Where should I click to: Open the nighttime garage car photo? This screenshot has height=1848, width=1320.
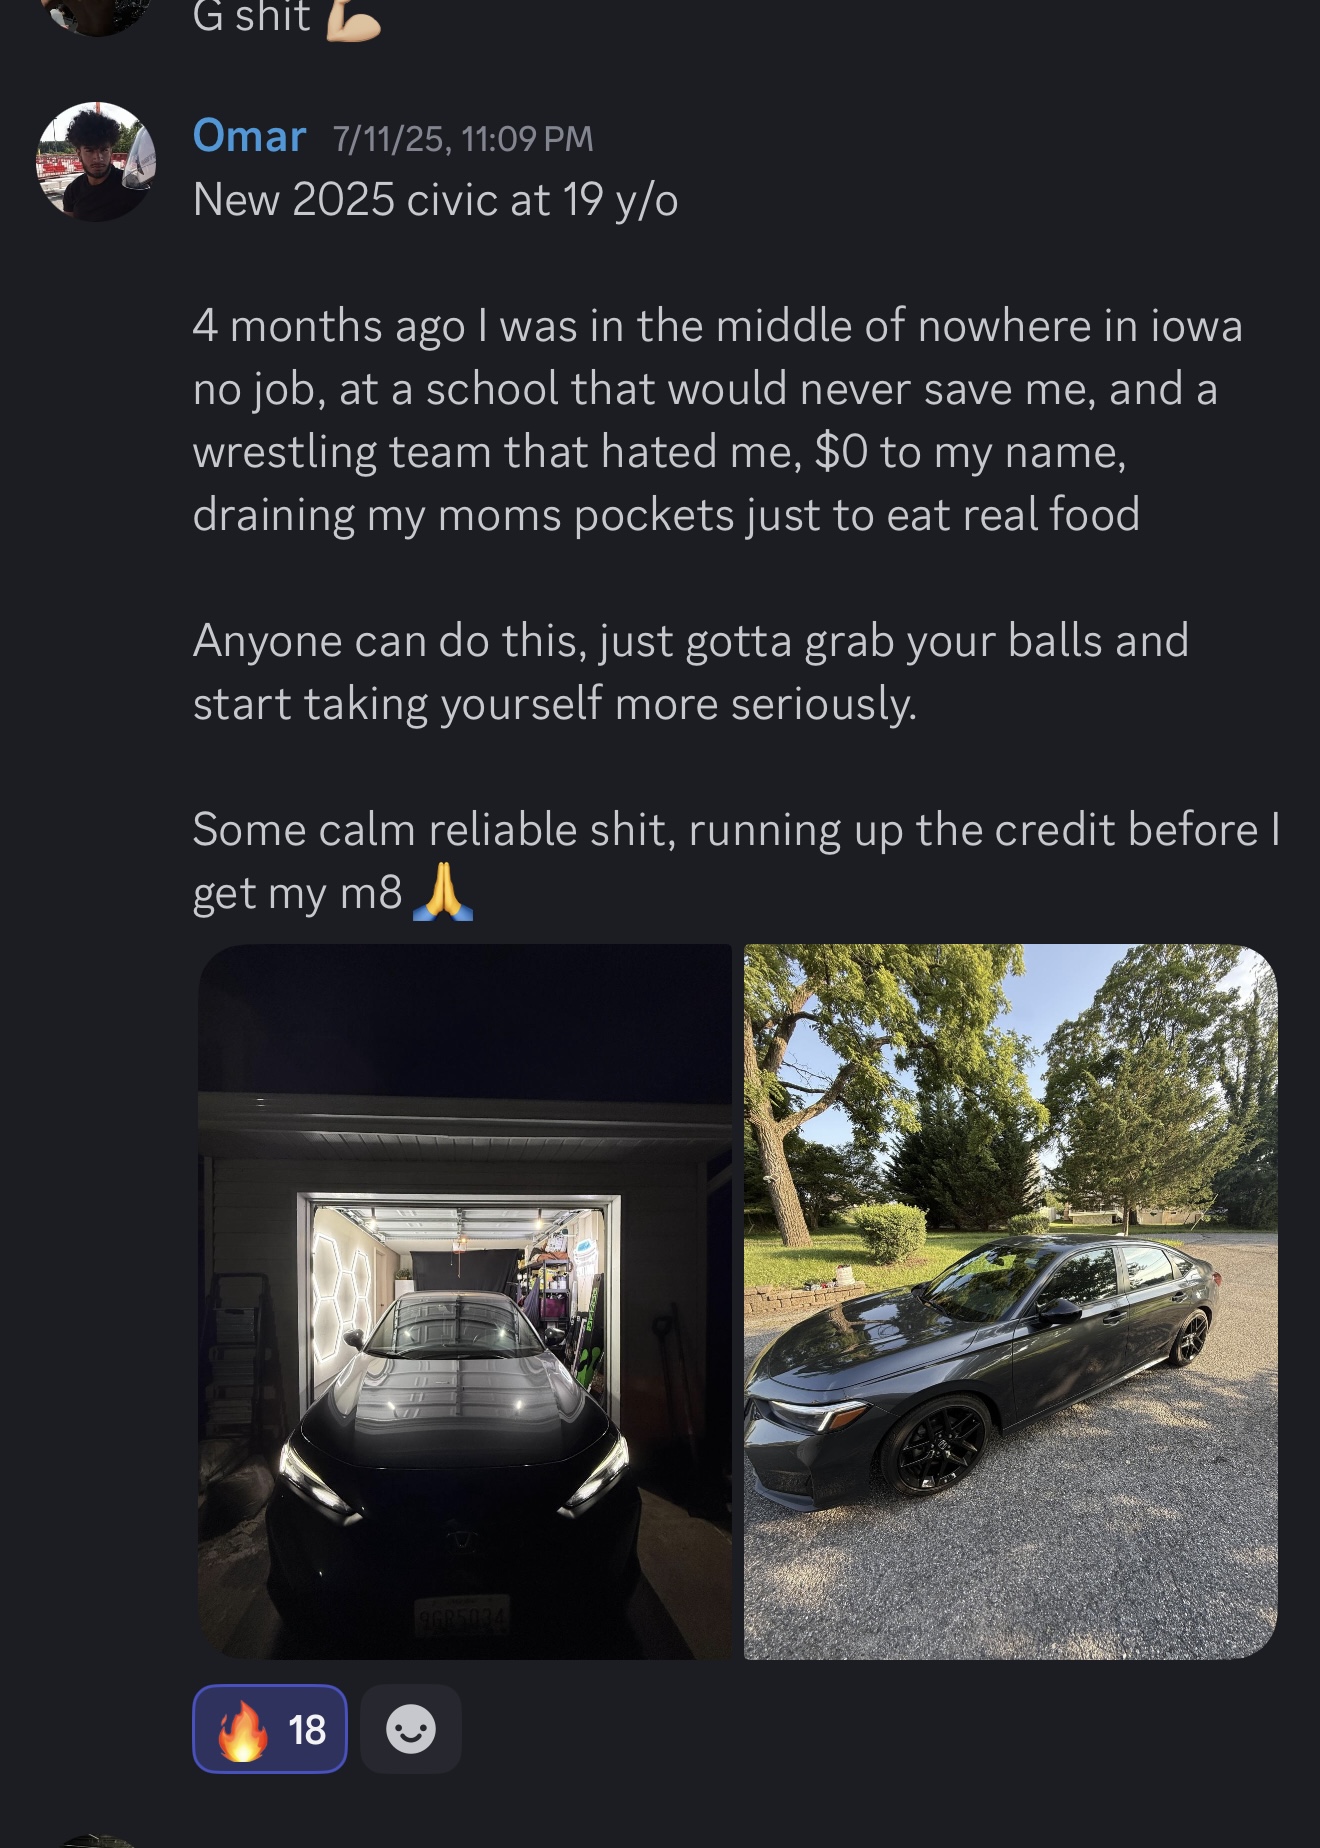(x=465, y=1302)
